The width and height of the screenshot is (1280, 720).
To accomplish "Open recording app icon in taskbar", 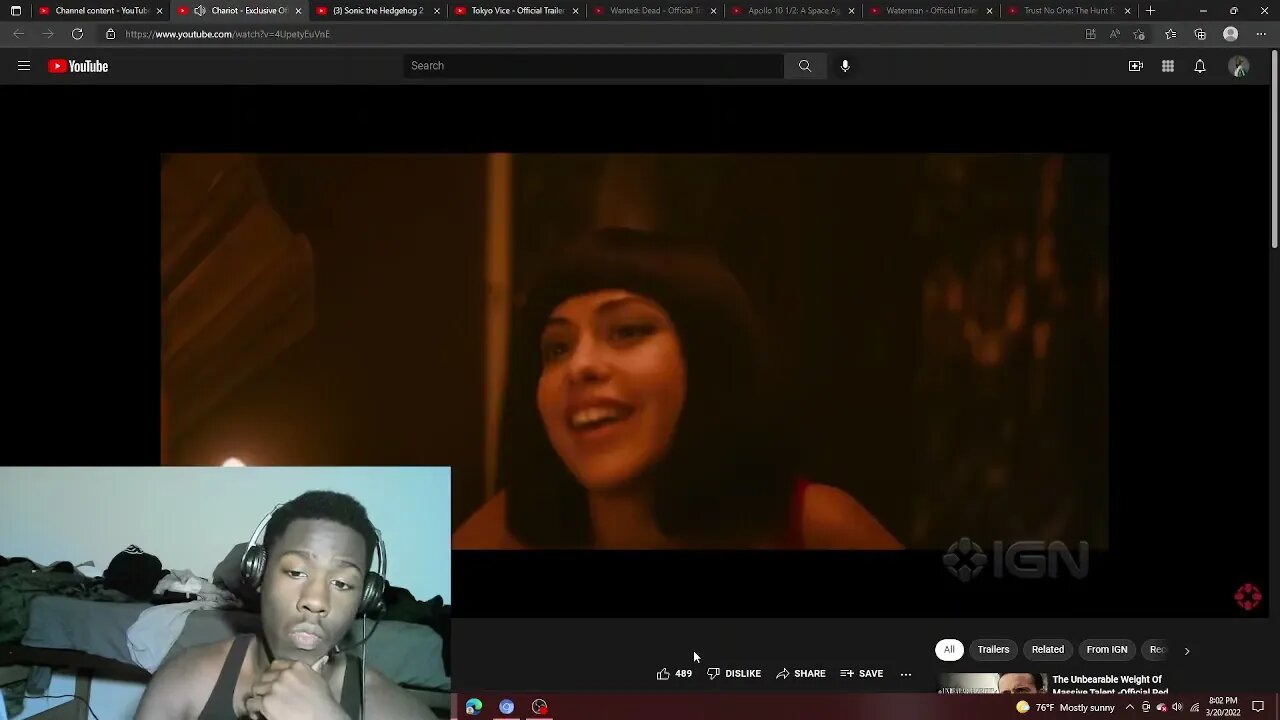I will pyautogui.click(x=540, y=707).
